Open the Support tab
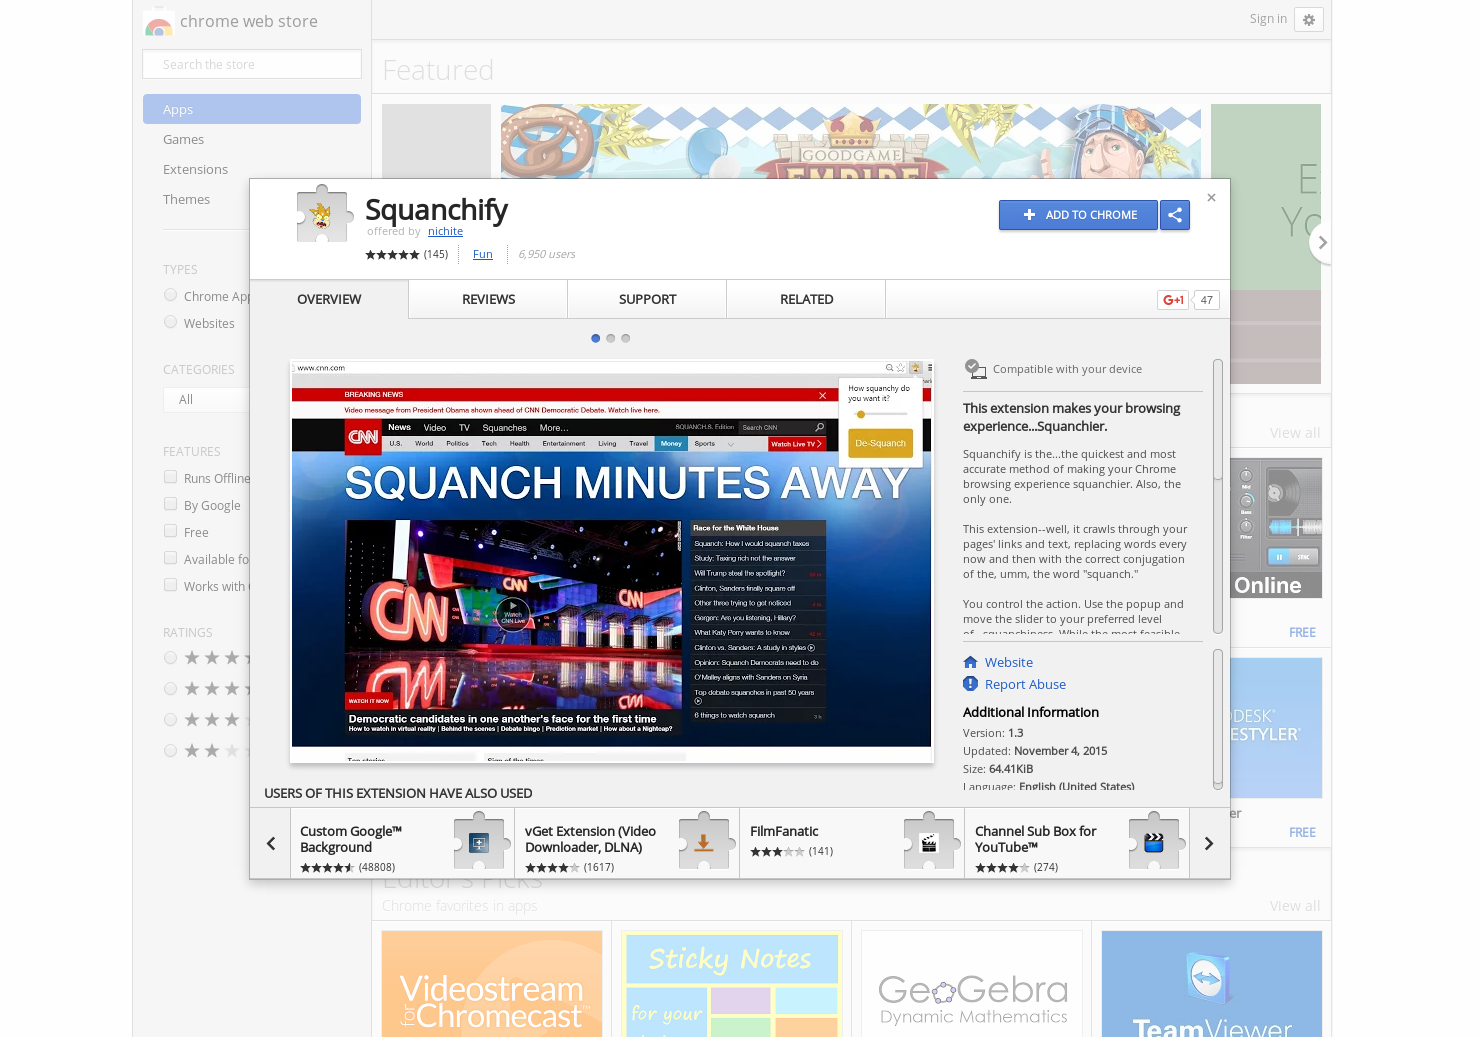Image resolution: width=1480 pixels, height=1037 pixels. pyautogui.click(x=647, y=299)
